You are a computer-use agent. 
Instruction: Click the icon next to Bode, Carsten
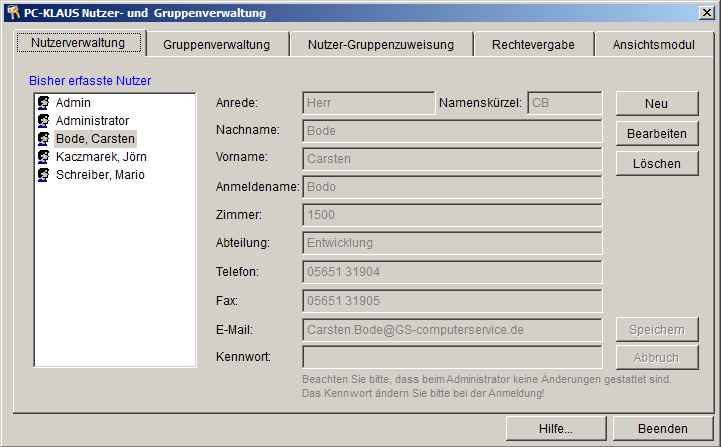(44, 139)
